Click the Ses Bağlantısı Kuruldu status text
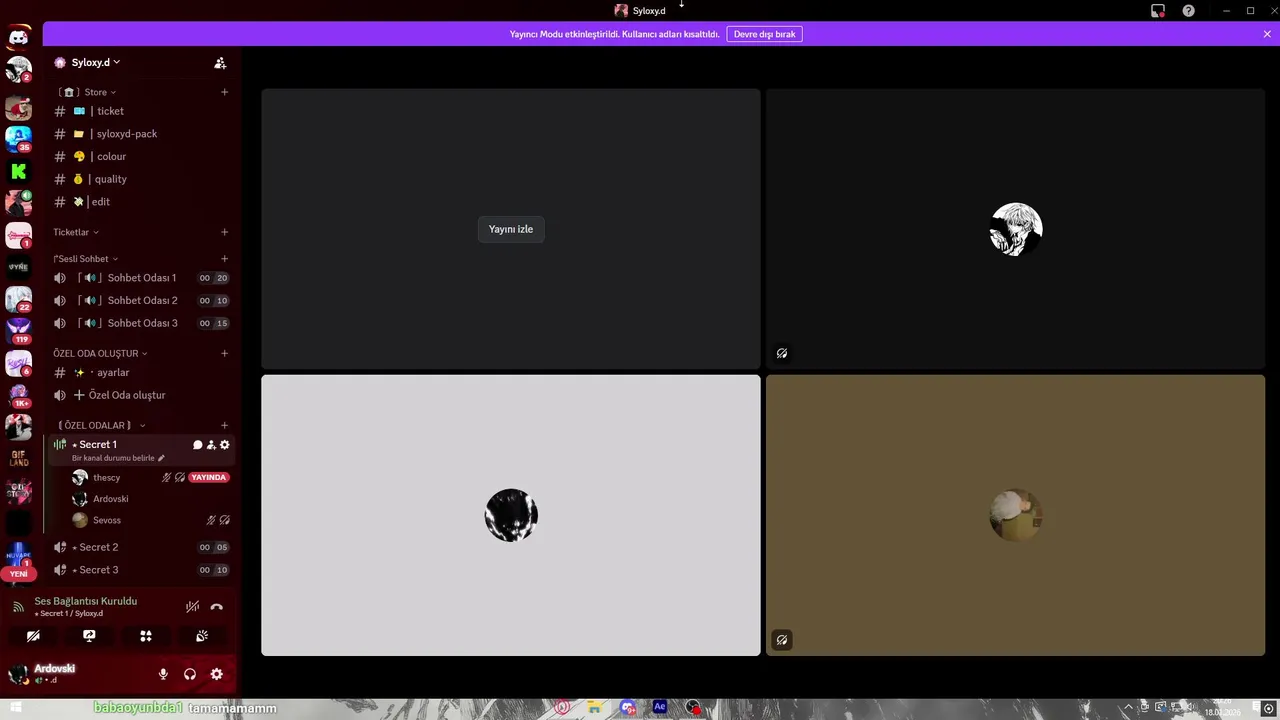Screen dimensions: 1280x720 click(86, 601)
